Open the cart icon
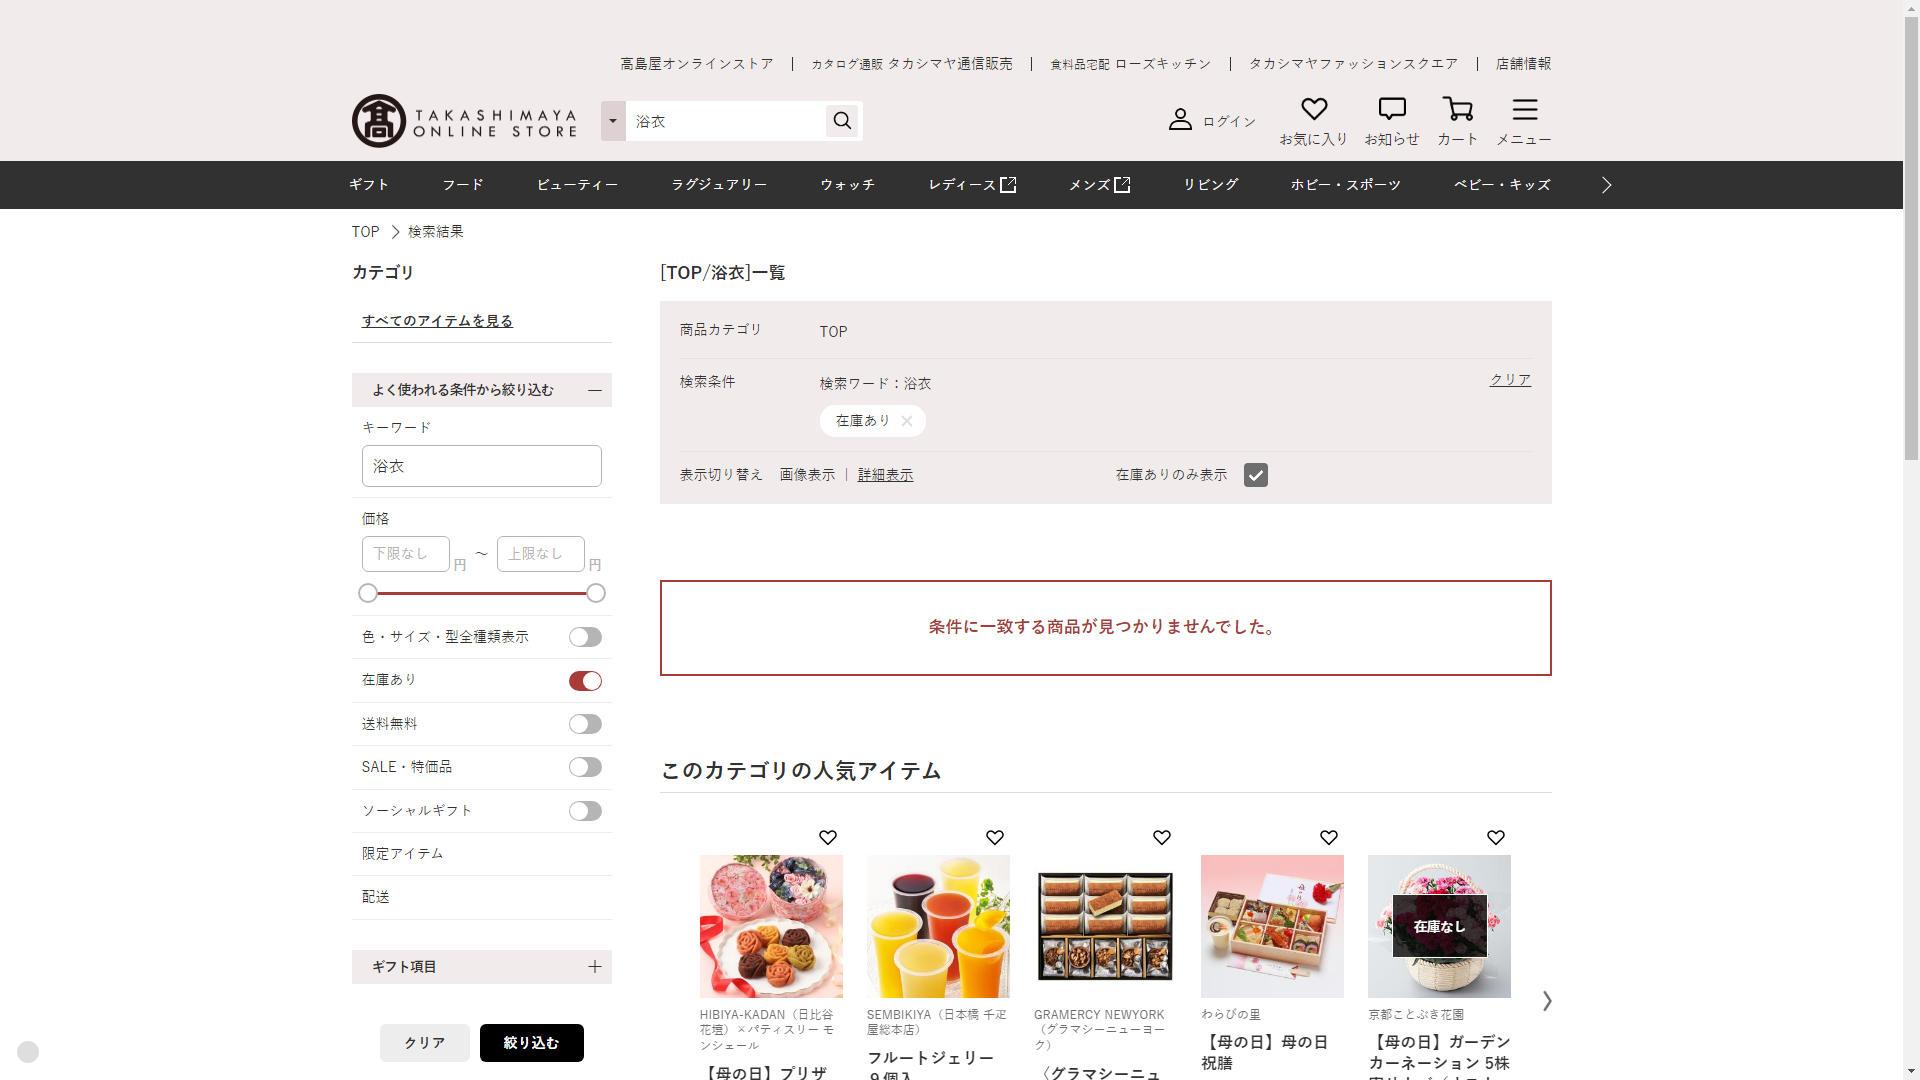 [x=1457, y=110]
